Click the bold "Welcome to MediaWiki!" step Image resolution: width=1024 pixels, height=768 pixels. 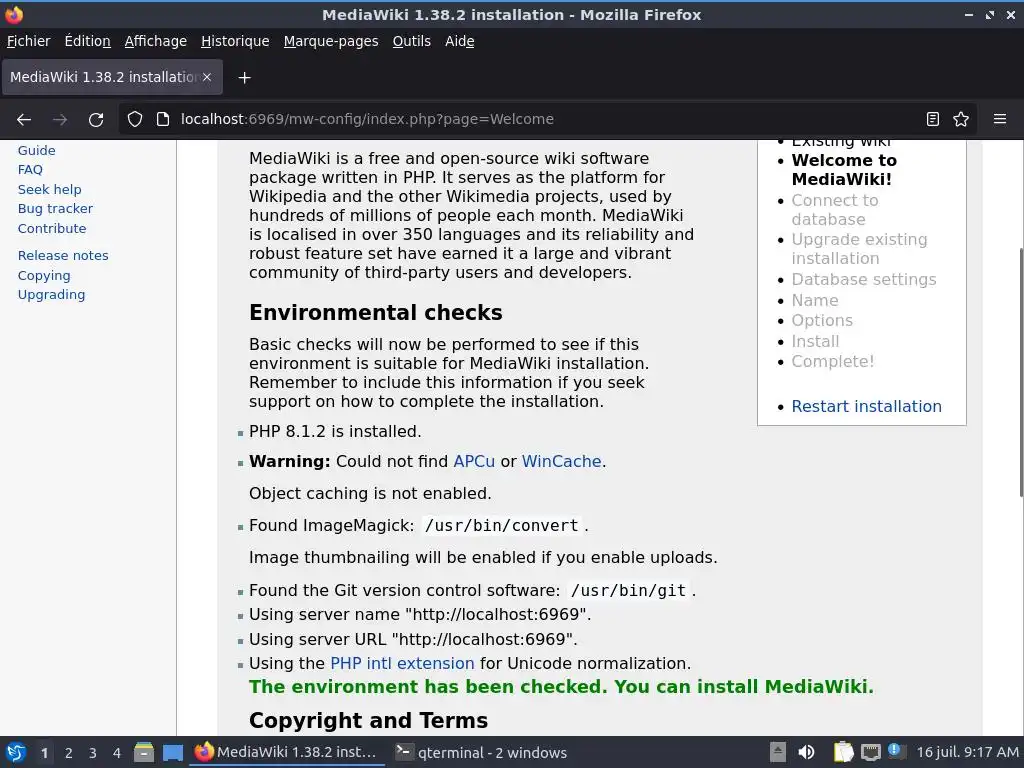pos(844,170)
